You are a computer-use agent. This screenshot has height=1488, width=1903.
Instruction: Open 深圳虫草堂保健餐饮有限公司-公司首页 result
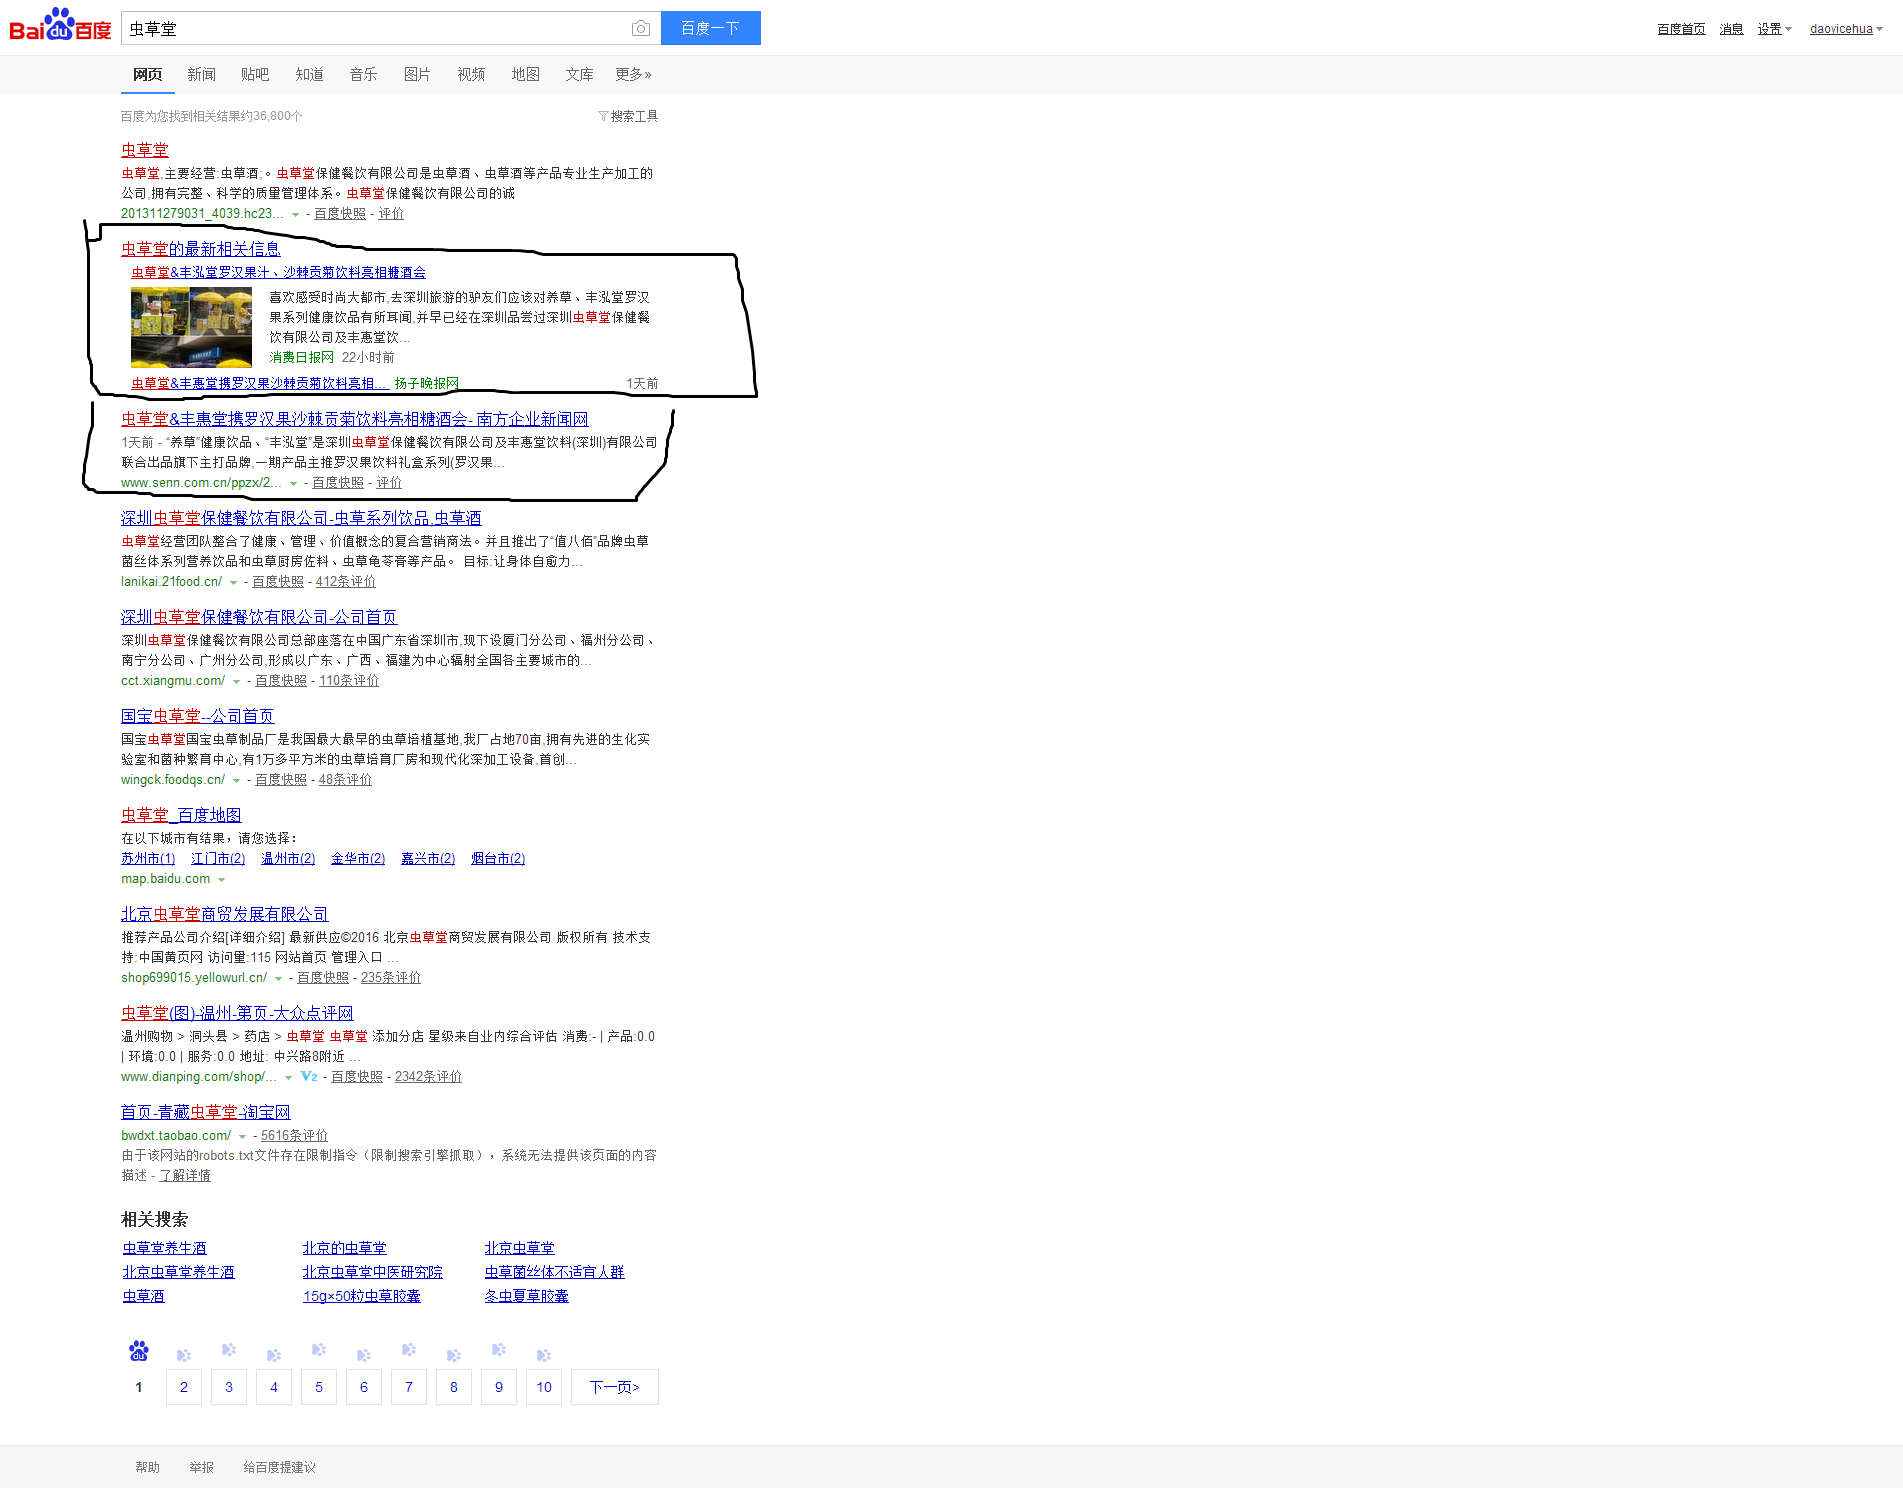coord(259,617)
